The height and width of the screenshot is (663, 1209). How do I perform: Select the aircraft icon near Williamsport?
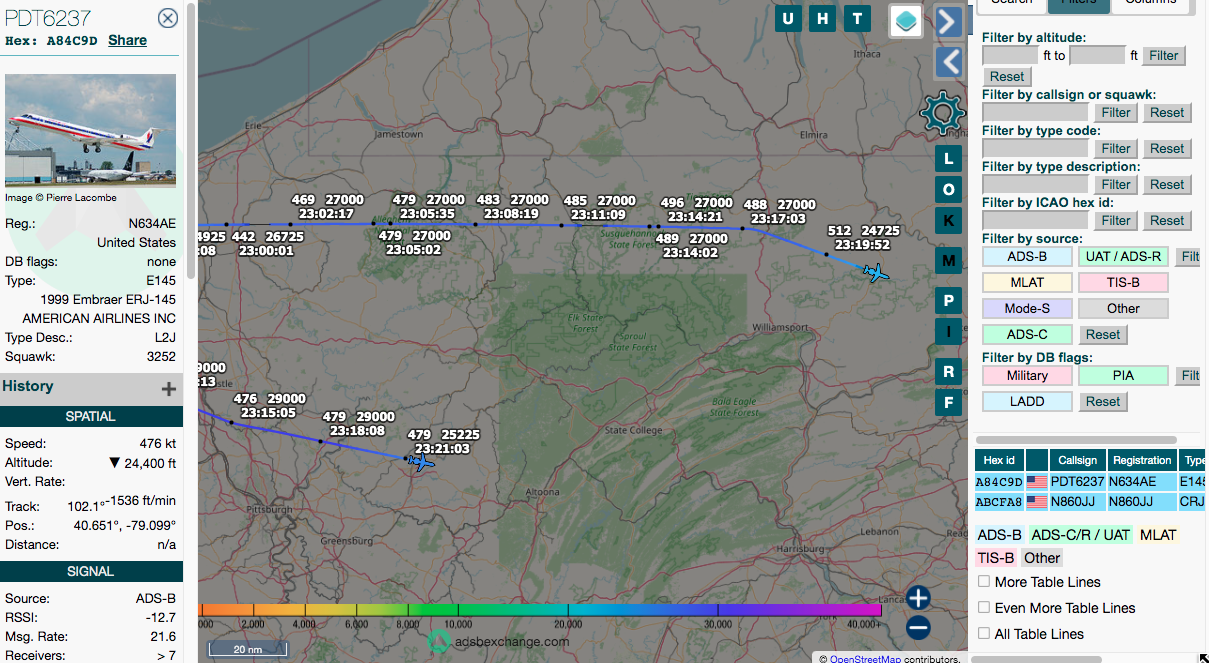click(x=877, y=272)
